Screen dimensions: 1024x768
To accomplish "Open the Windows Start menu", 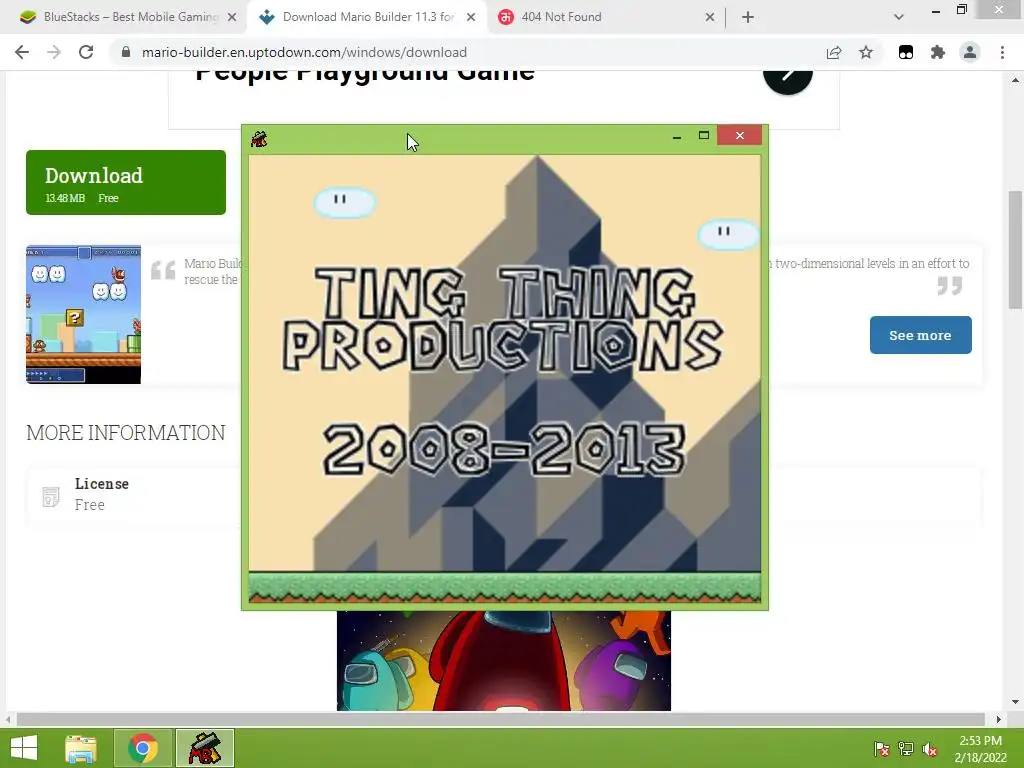I will [x=24, y=748].
